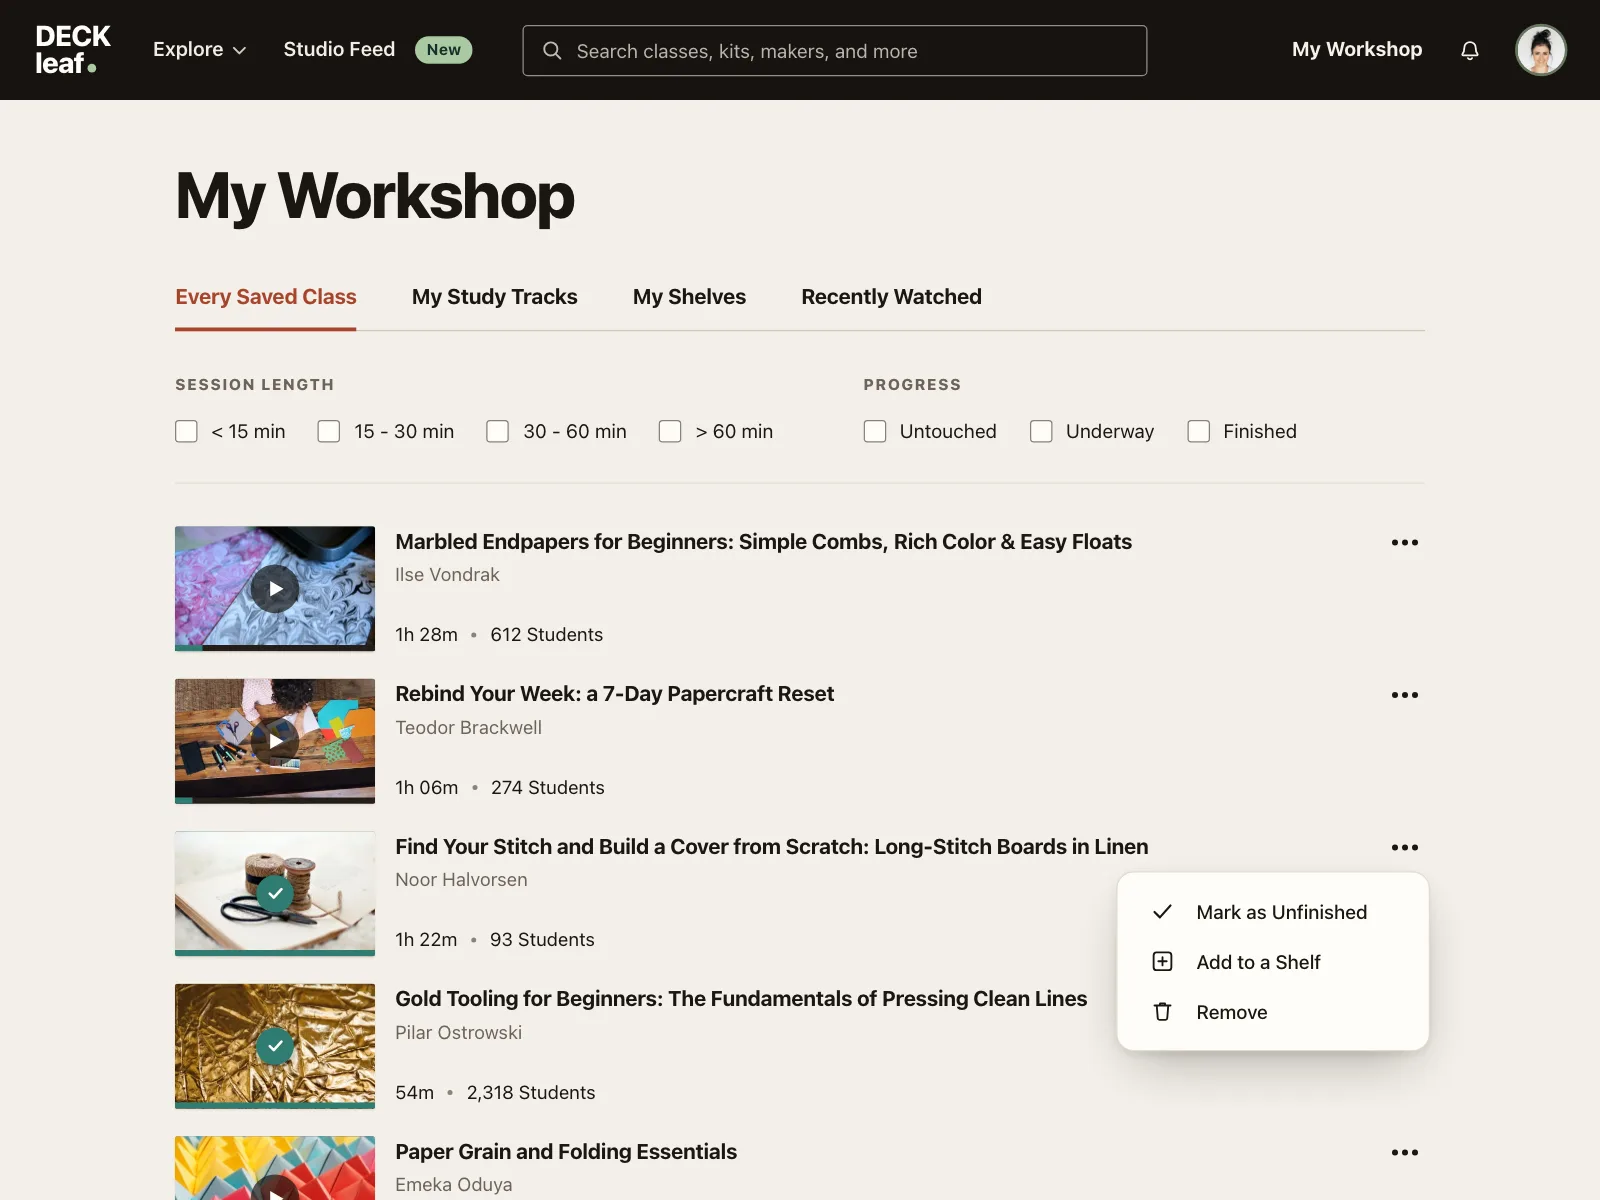This screenshot has height=1200, width=1600.
Task: Toggle the under 15 min filter
Action: pos(186,431)
